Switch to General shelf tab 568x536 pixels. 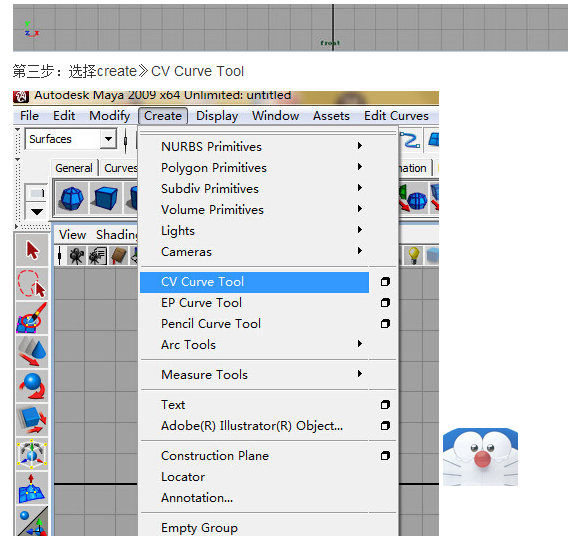tap(74, 168)
